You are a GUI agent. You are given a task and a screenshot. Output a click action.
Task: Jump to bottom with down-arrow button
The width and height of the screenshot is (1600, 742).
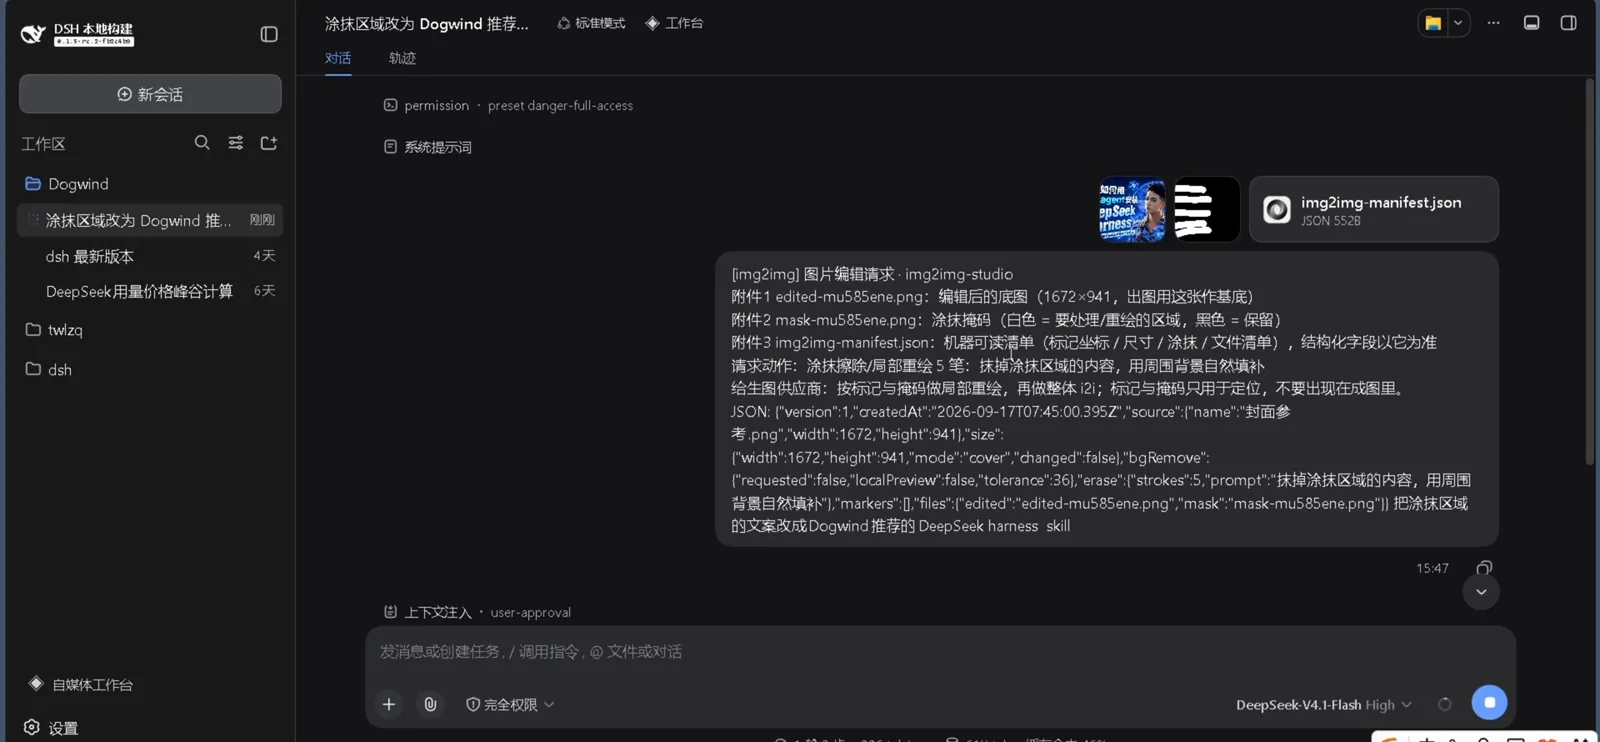click(x=1481, y=592)
